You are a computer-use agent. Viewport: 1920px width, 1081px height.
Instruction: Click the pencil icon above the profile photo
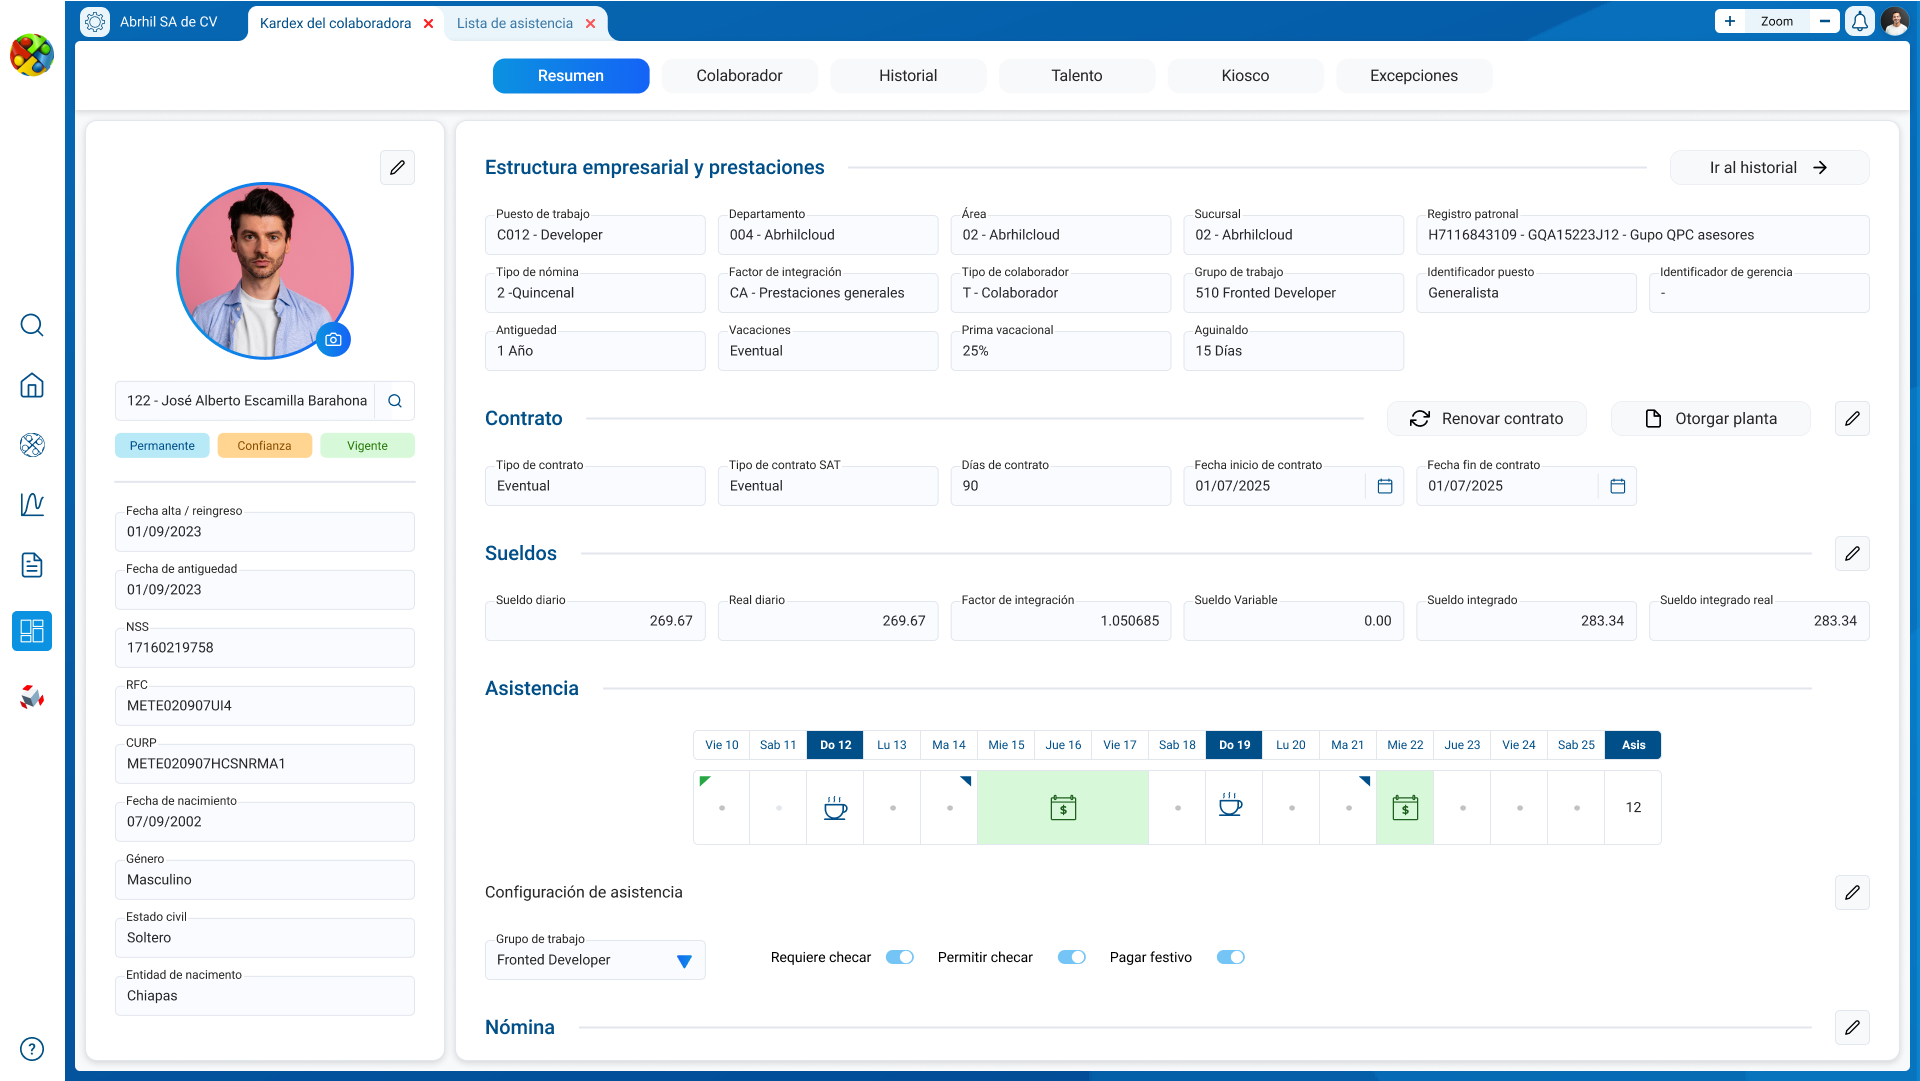coord(397,168)
